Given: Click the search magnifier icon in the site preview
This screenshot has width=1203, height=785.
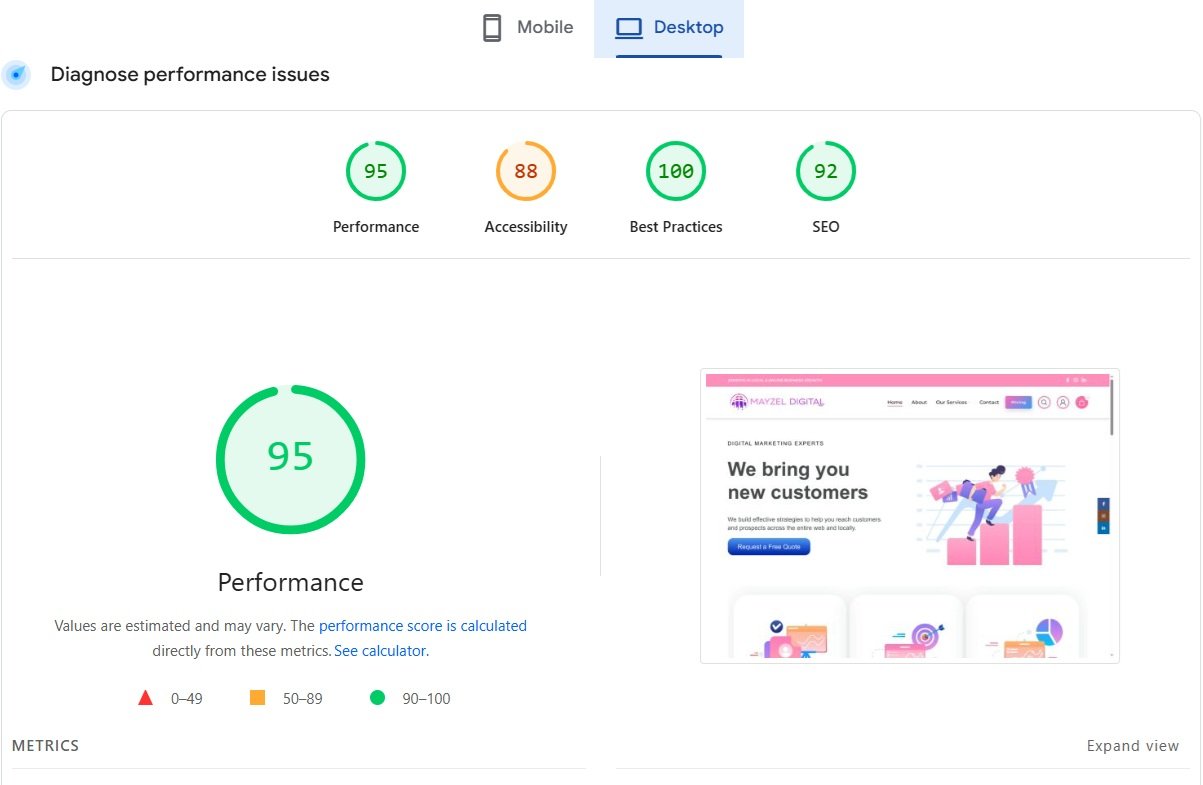Looking at the screenshot, I should click(x=1044, y=403).
